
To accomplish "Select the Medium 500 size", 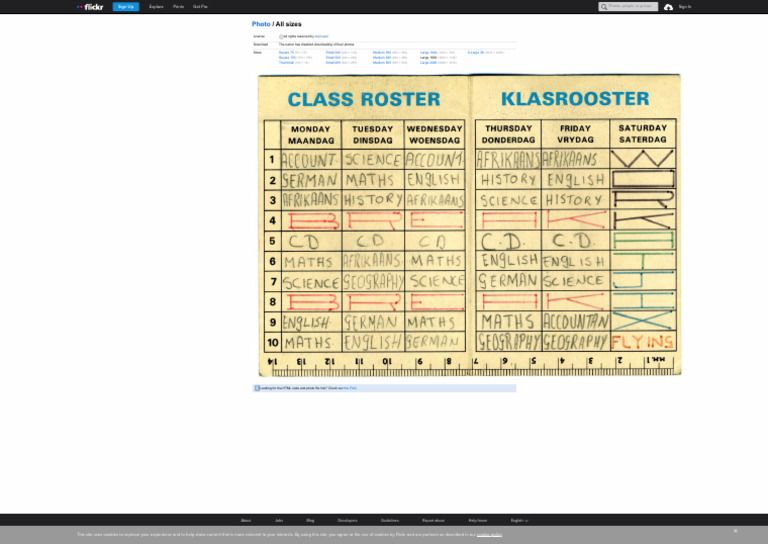I will click(382, 52).
